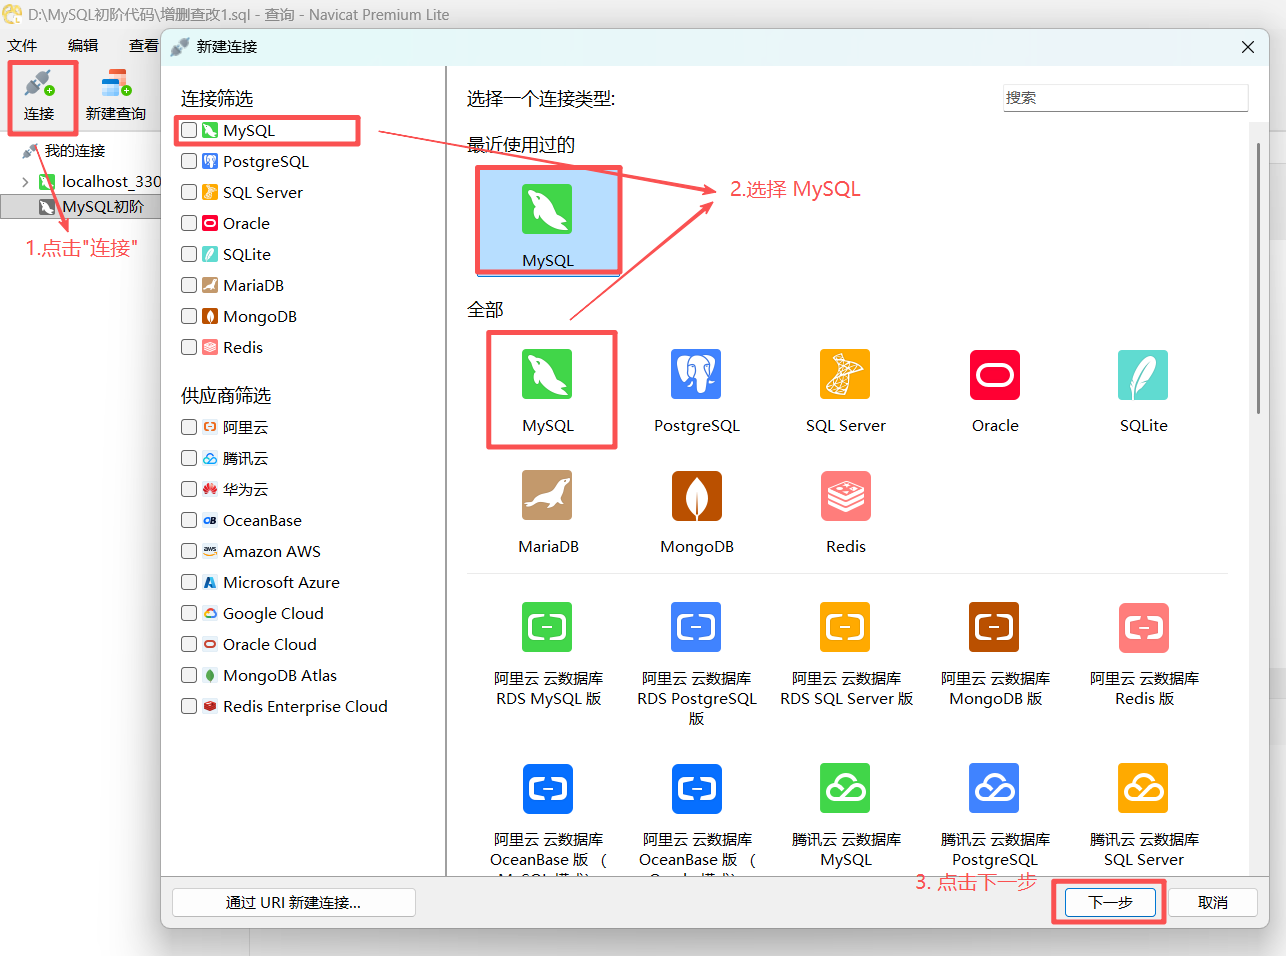Select 阿里云 云数据库 MongoDB 版 icon
1286x956 pixels.
(995, 627)
